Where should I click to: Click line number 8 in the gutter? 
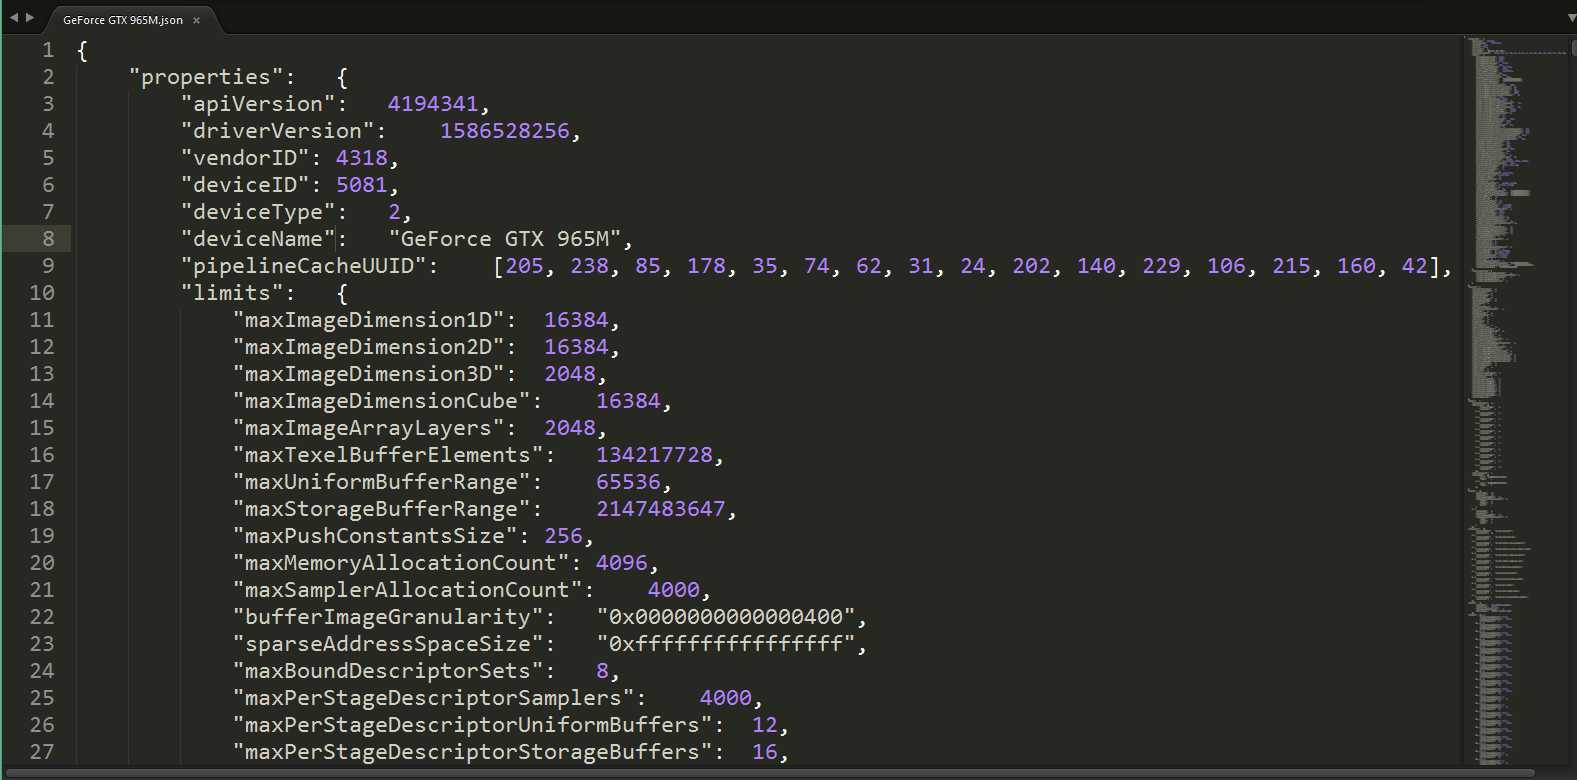point(47,239)
